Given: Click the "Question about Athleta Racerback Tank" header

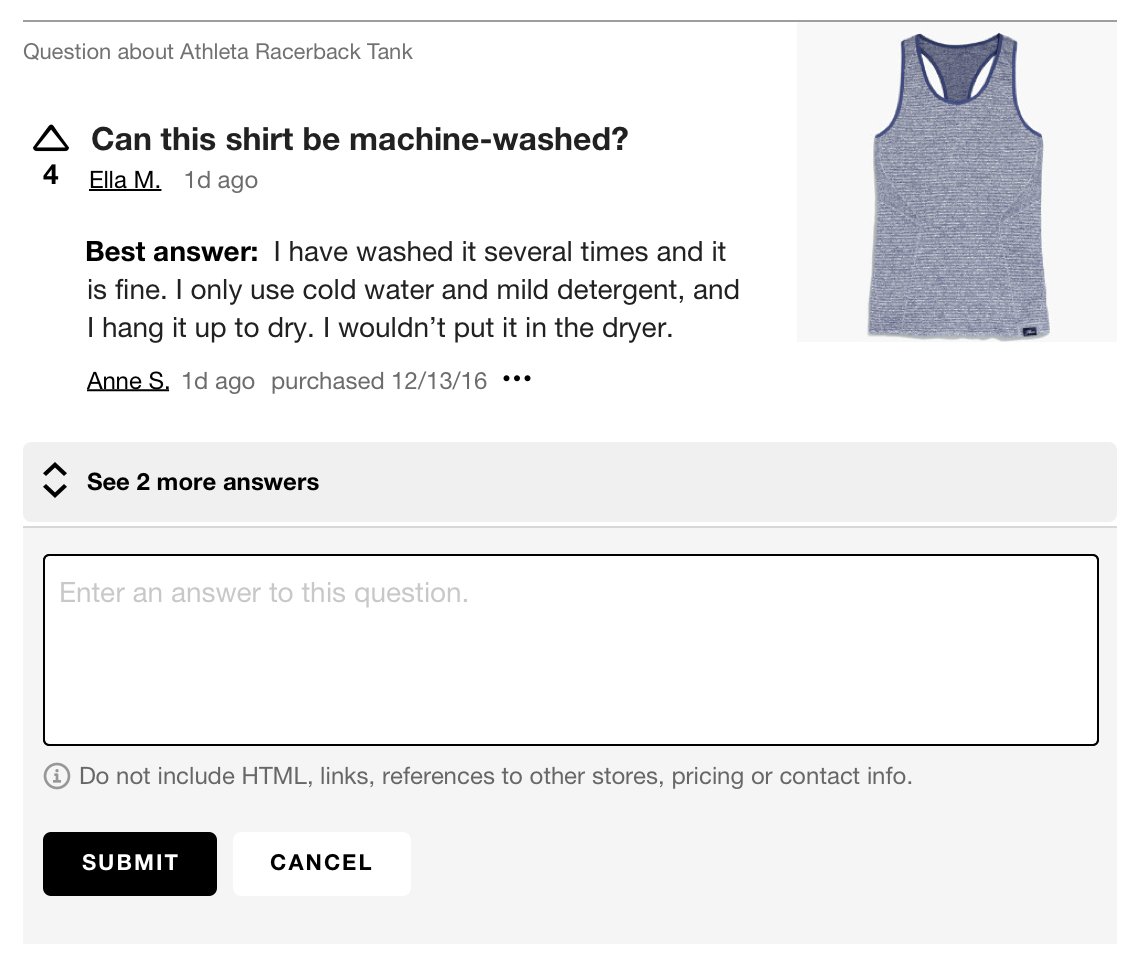Looking at the screenshot, I should click(218, 52).
